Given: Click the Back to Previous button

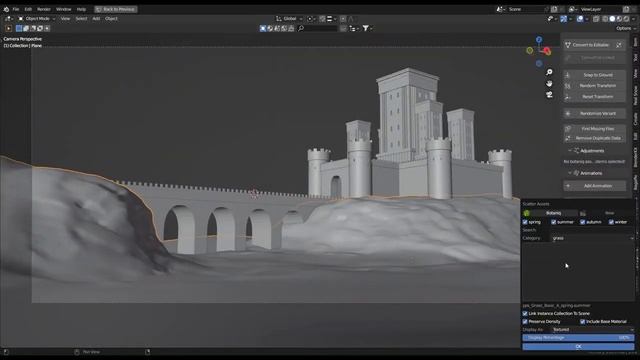Looking at the screenshot, I should pyautogui.click(x=116, y=9).
